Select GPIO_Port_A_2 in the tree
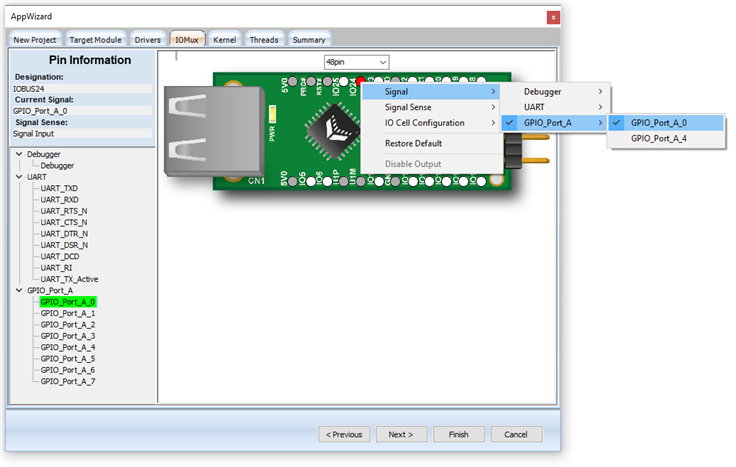 pyautogui.click(x=68, y=324)
